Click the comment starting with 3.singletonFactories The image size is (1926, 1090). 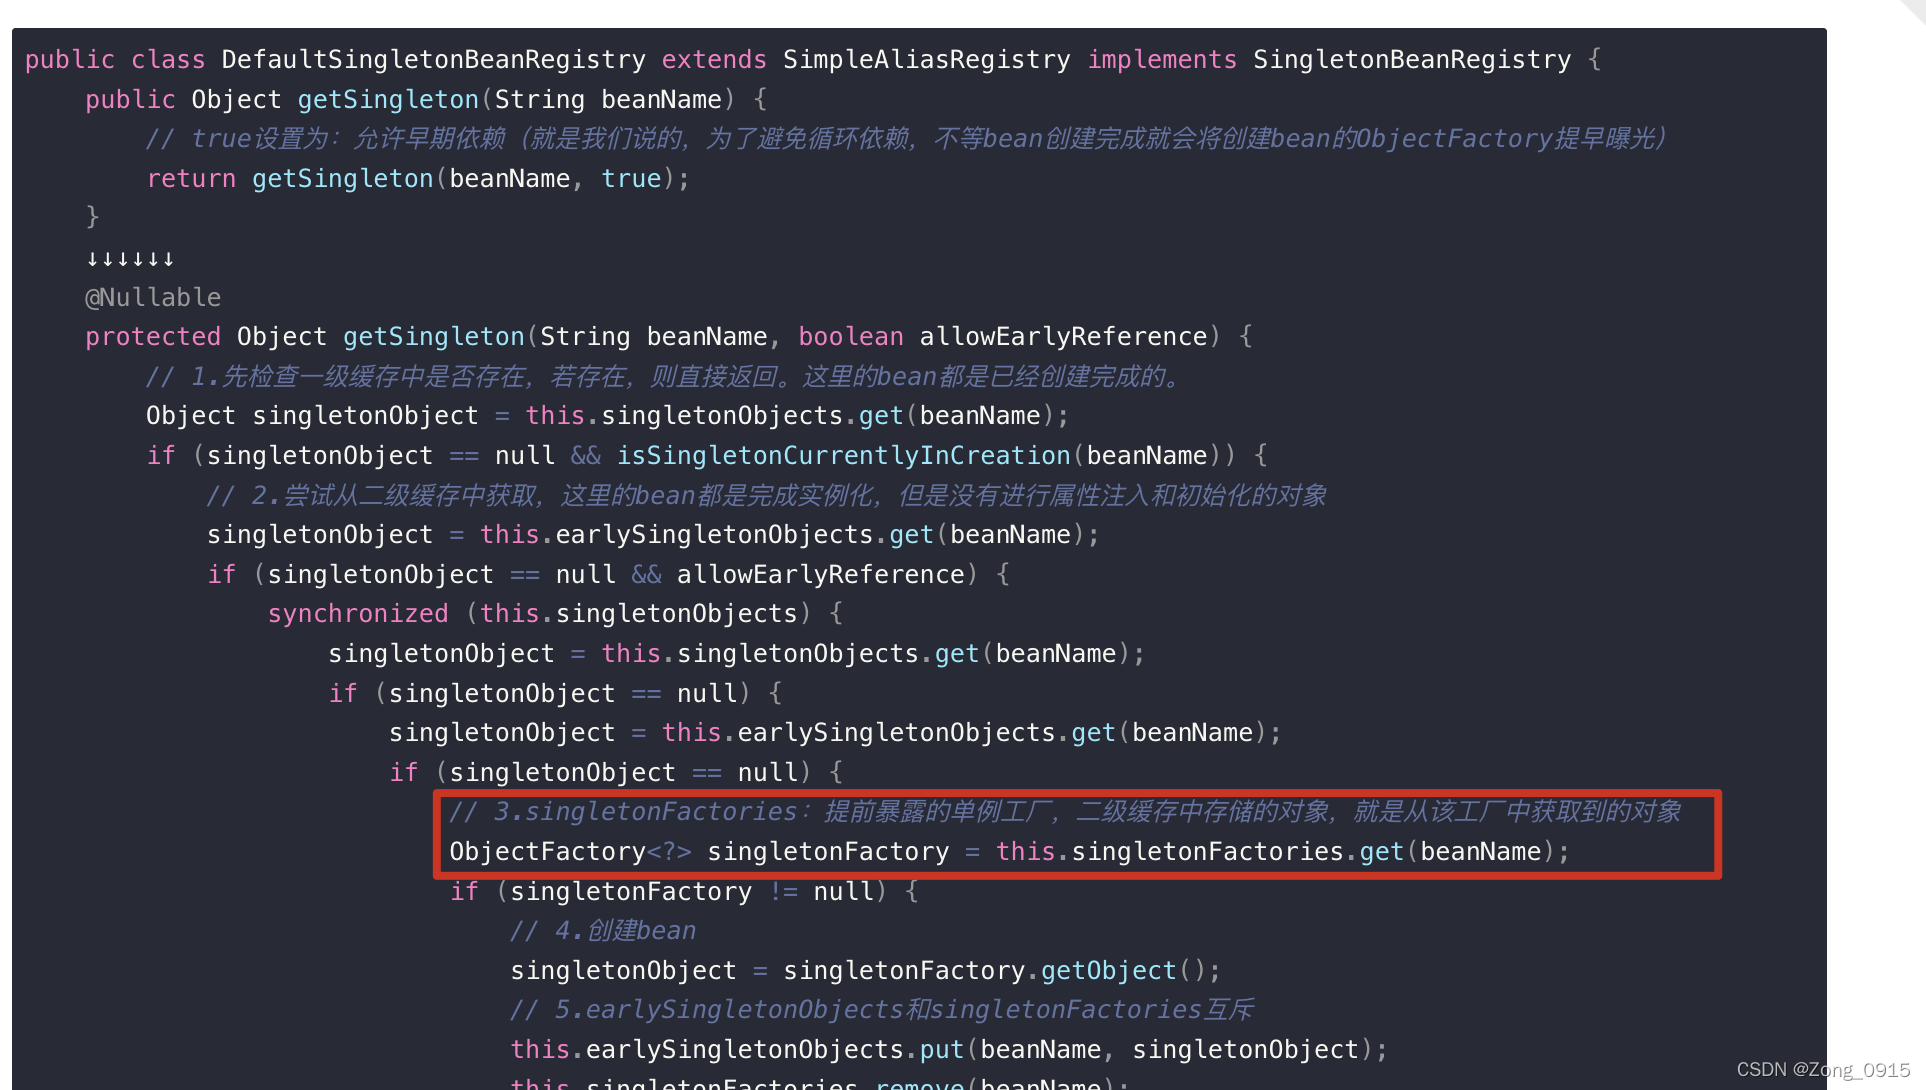pyautogui.click(x=1064, y=812)
